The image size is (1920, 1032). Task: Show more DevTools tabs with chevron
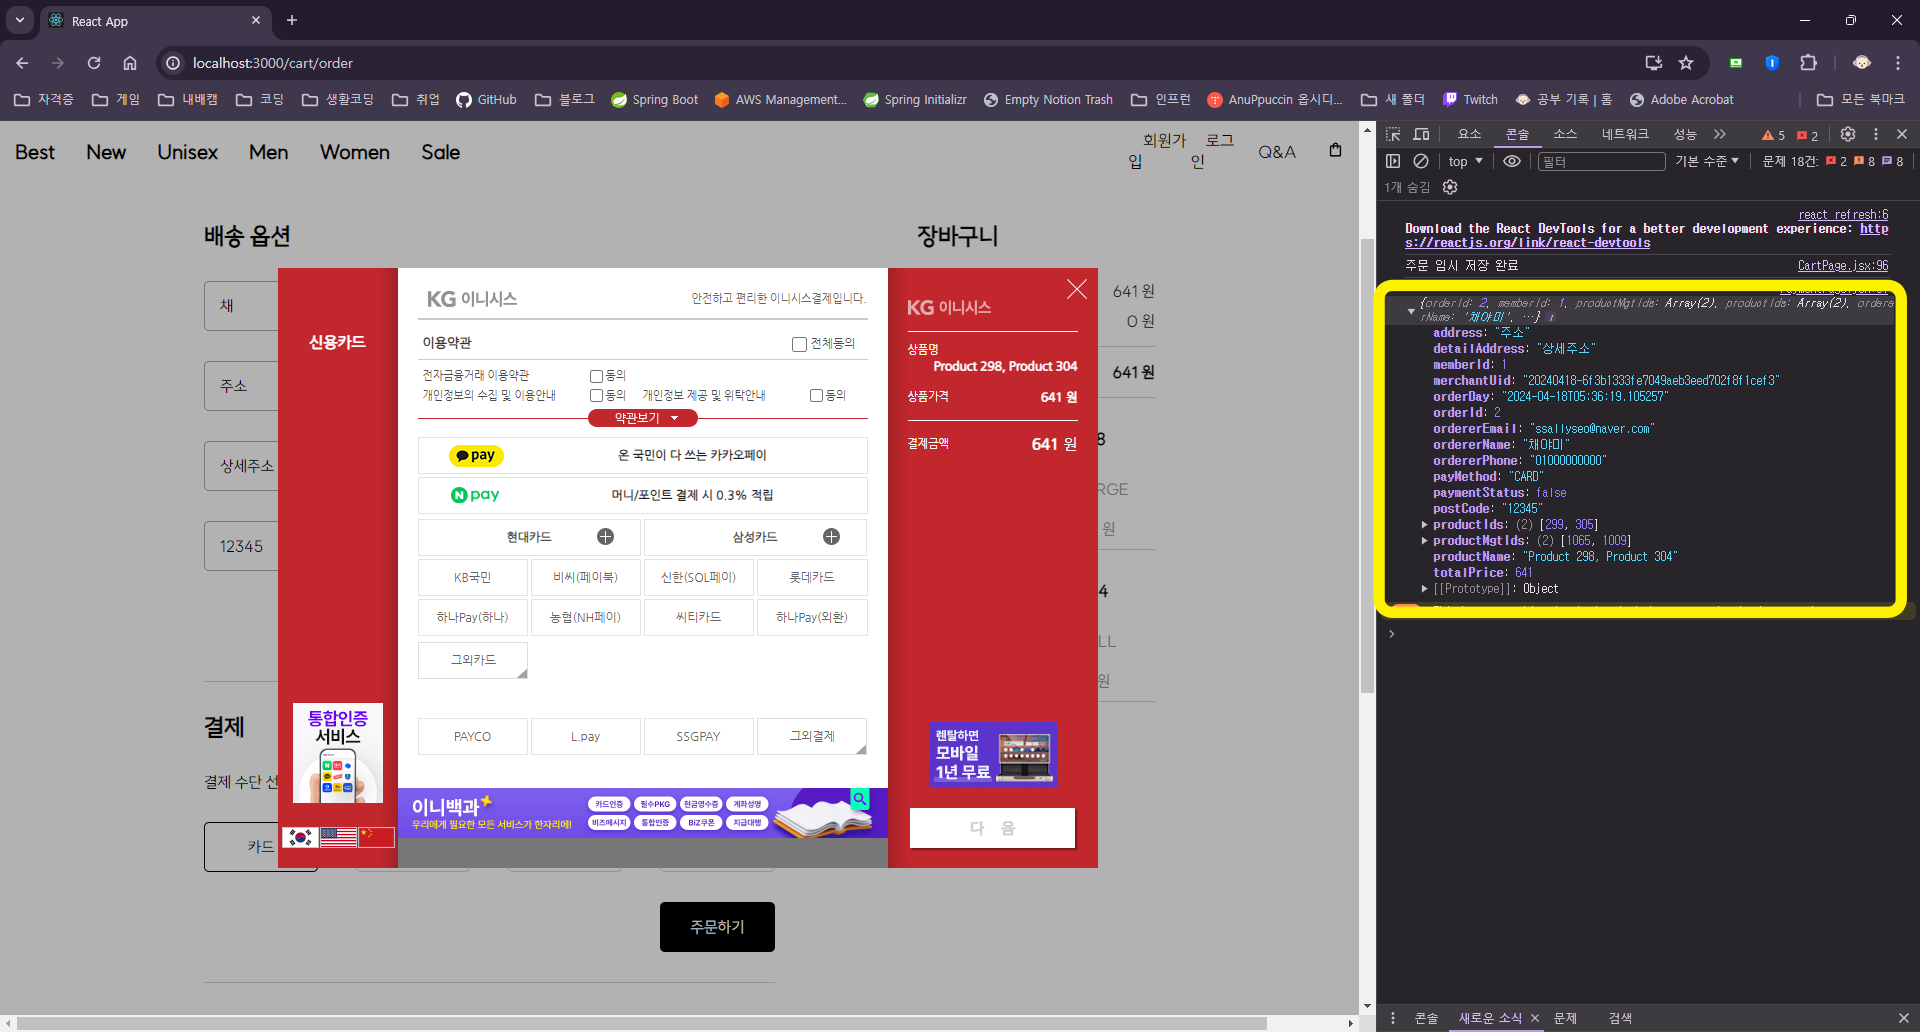coord(1720,134)
